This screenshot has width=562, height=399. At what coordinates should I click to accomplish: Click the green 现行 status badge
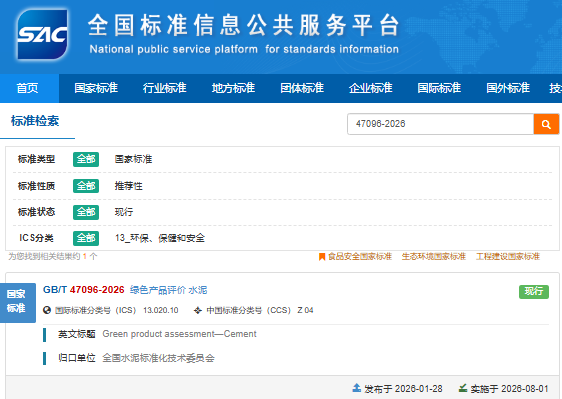coord(534,291)
